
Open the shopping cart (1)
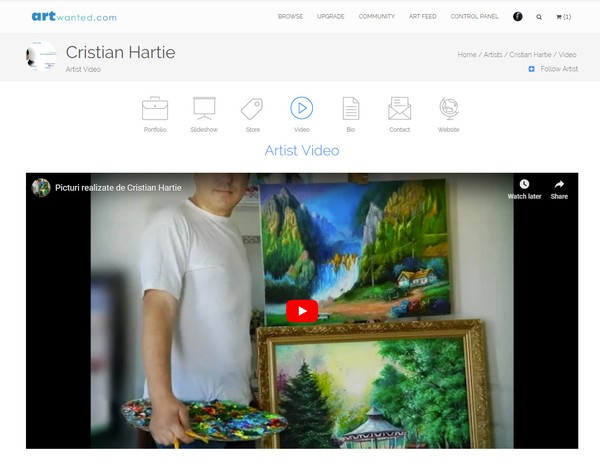pos(564,17)
